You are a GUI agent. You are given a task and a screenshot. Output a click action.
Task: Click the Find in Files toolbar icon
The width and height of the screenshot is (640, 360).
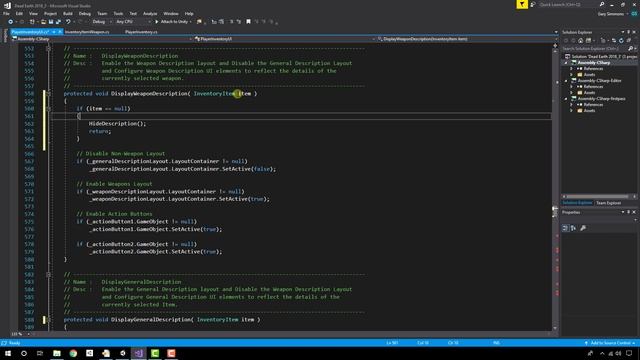[x=199, y=22]
